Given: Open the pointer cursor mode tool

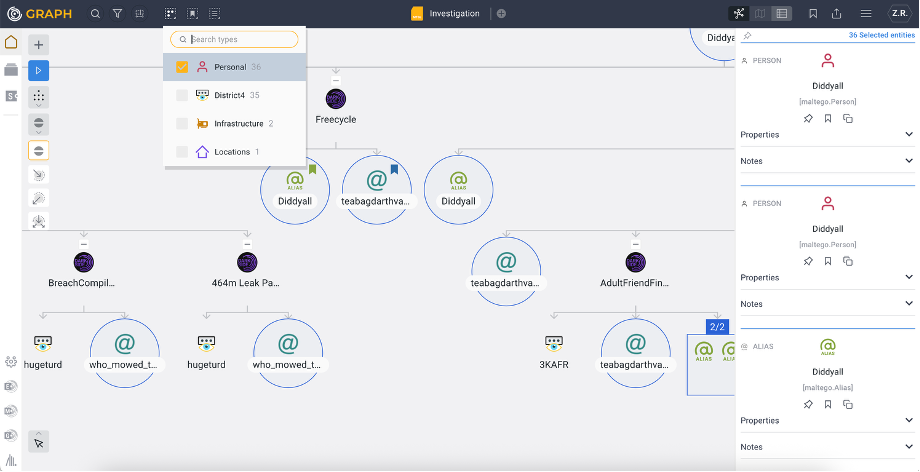Looking at the screenshot, I should 39,441.
